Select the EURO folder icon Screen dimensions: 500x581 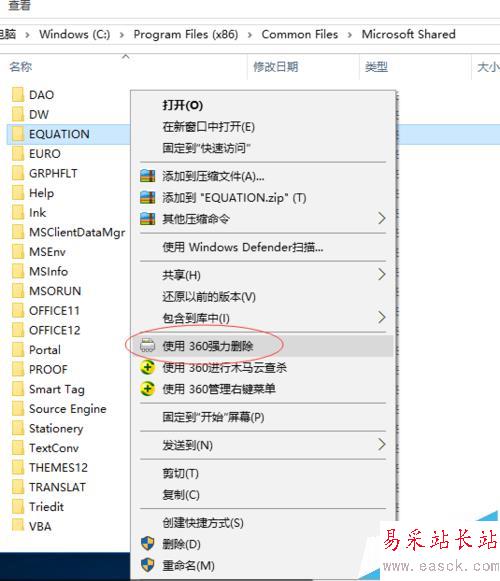click(18, 154)
